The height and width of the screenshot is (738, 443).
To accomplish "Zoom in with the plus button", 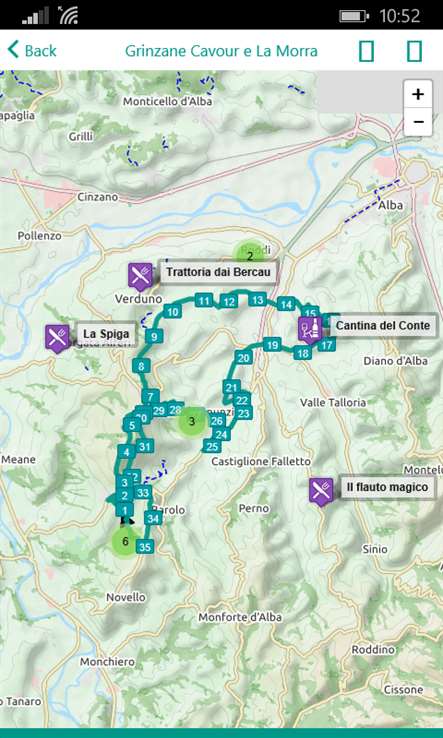I will point(418,94).
